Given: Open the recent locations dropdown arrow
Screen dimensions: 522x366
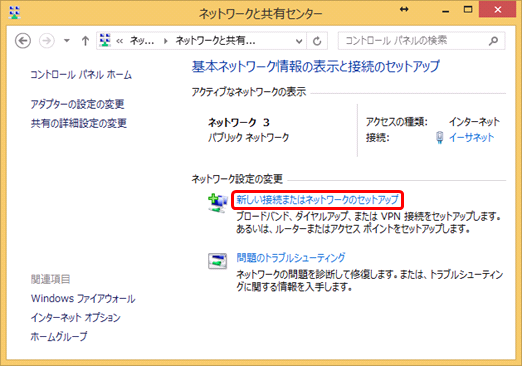Looking at the screenshot, I should (x=67, y=41).
